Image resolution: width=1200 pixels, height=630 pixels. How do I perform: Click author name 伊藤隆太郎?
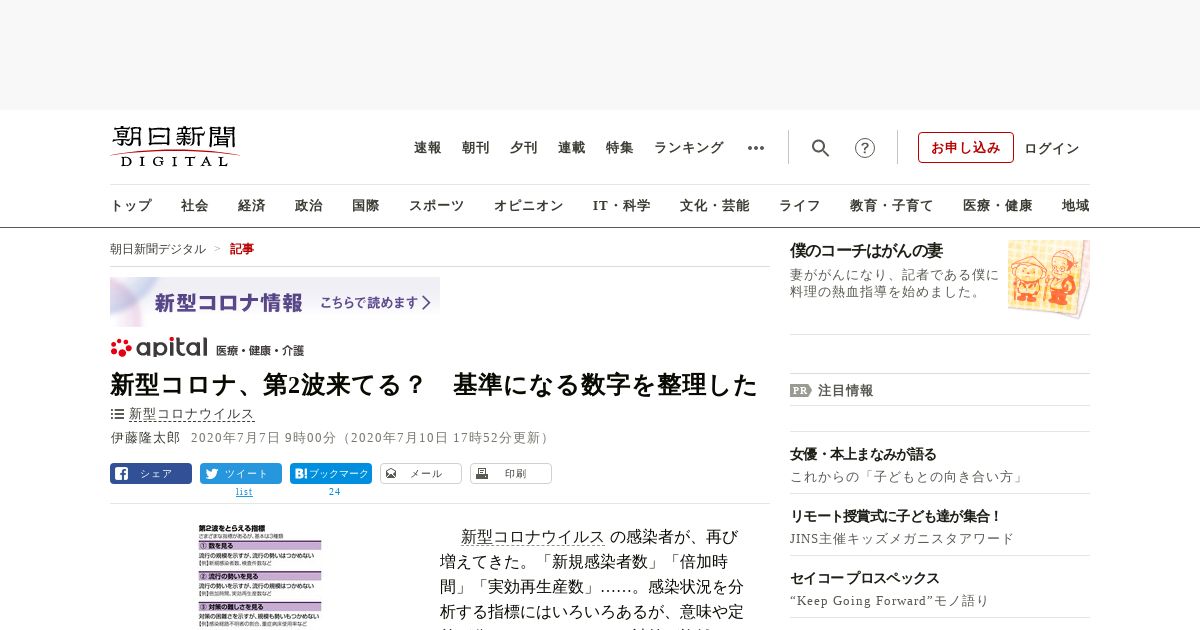coord(145,438)
